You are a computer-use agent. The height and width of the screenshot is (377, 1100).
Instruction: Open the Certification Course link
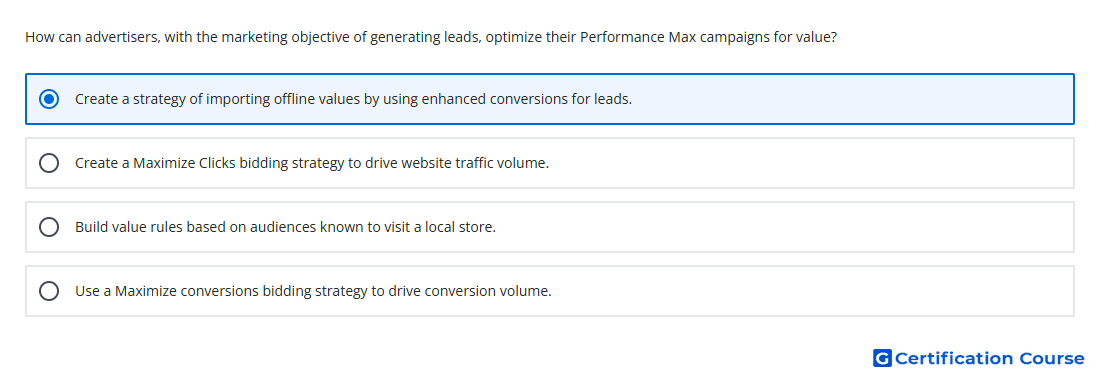(x=979, y=358)
